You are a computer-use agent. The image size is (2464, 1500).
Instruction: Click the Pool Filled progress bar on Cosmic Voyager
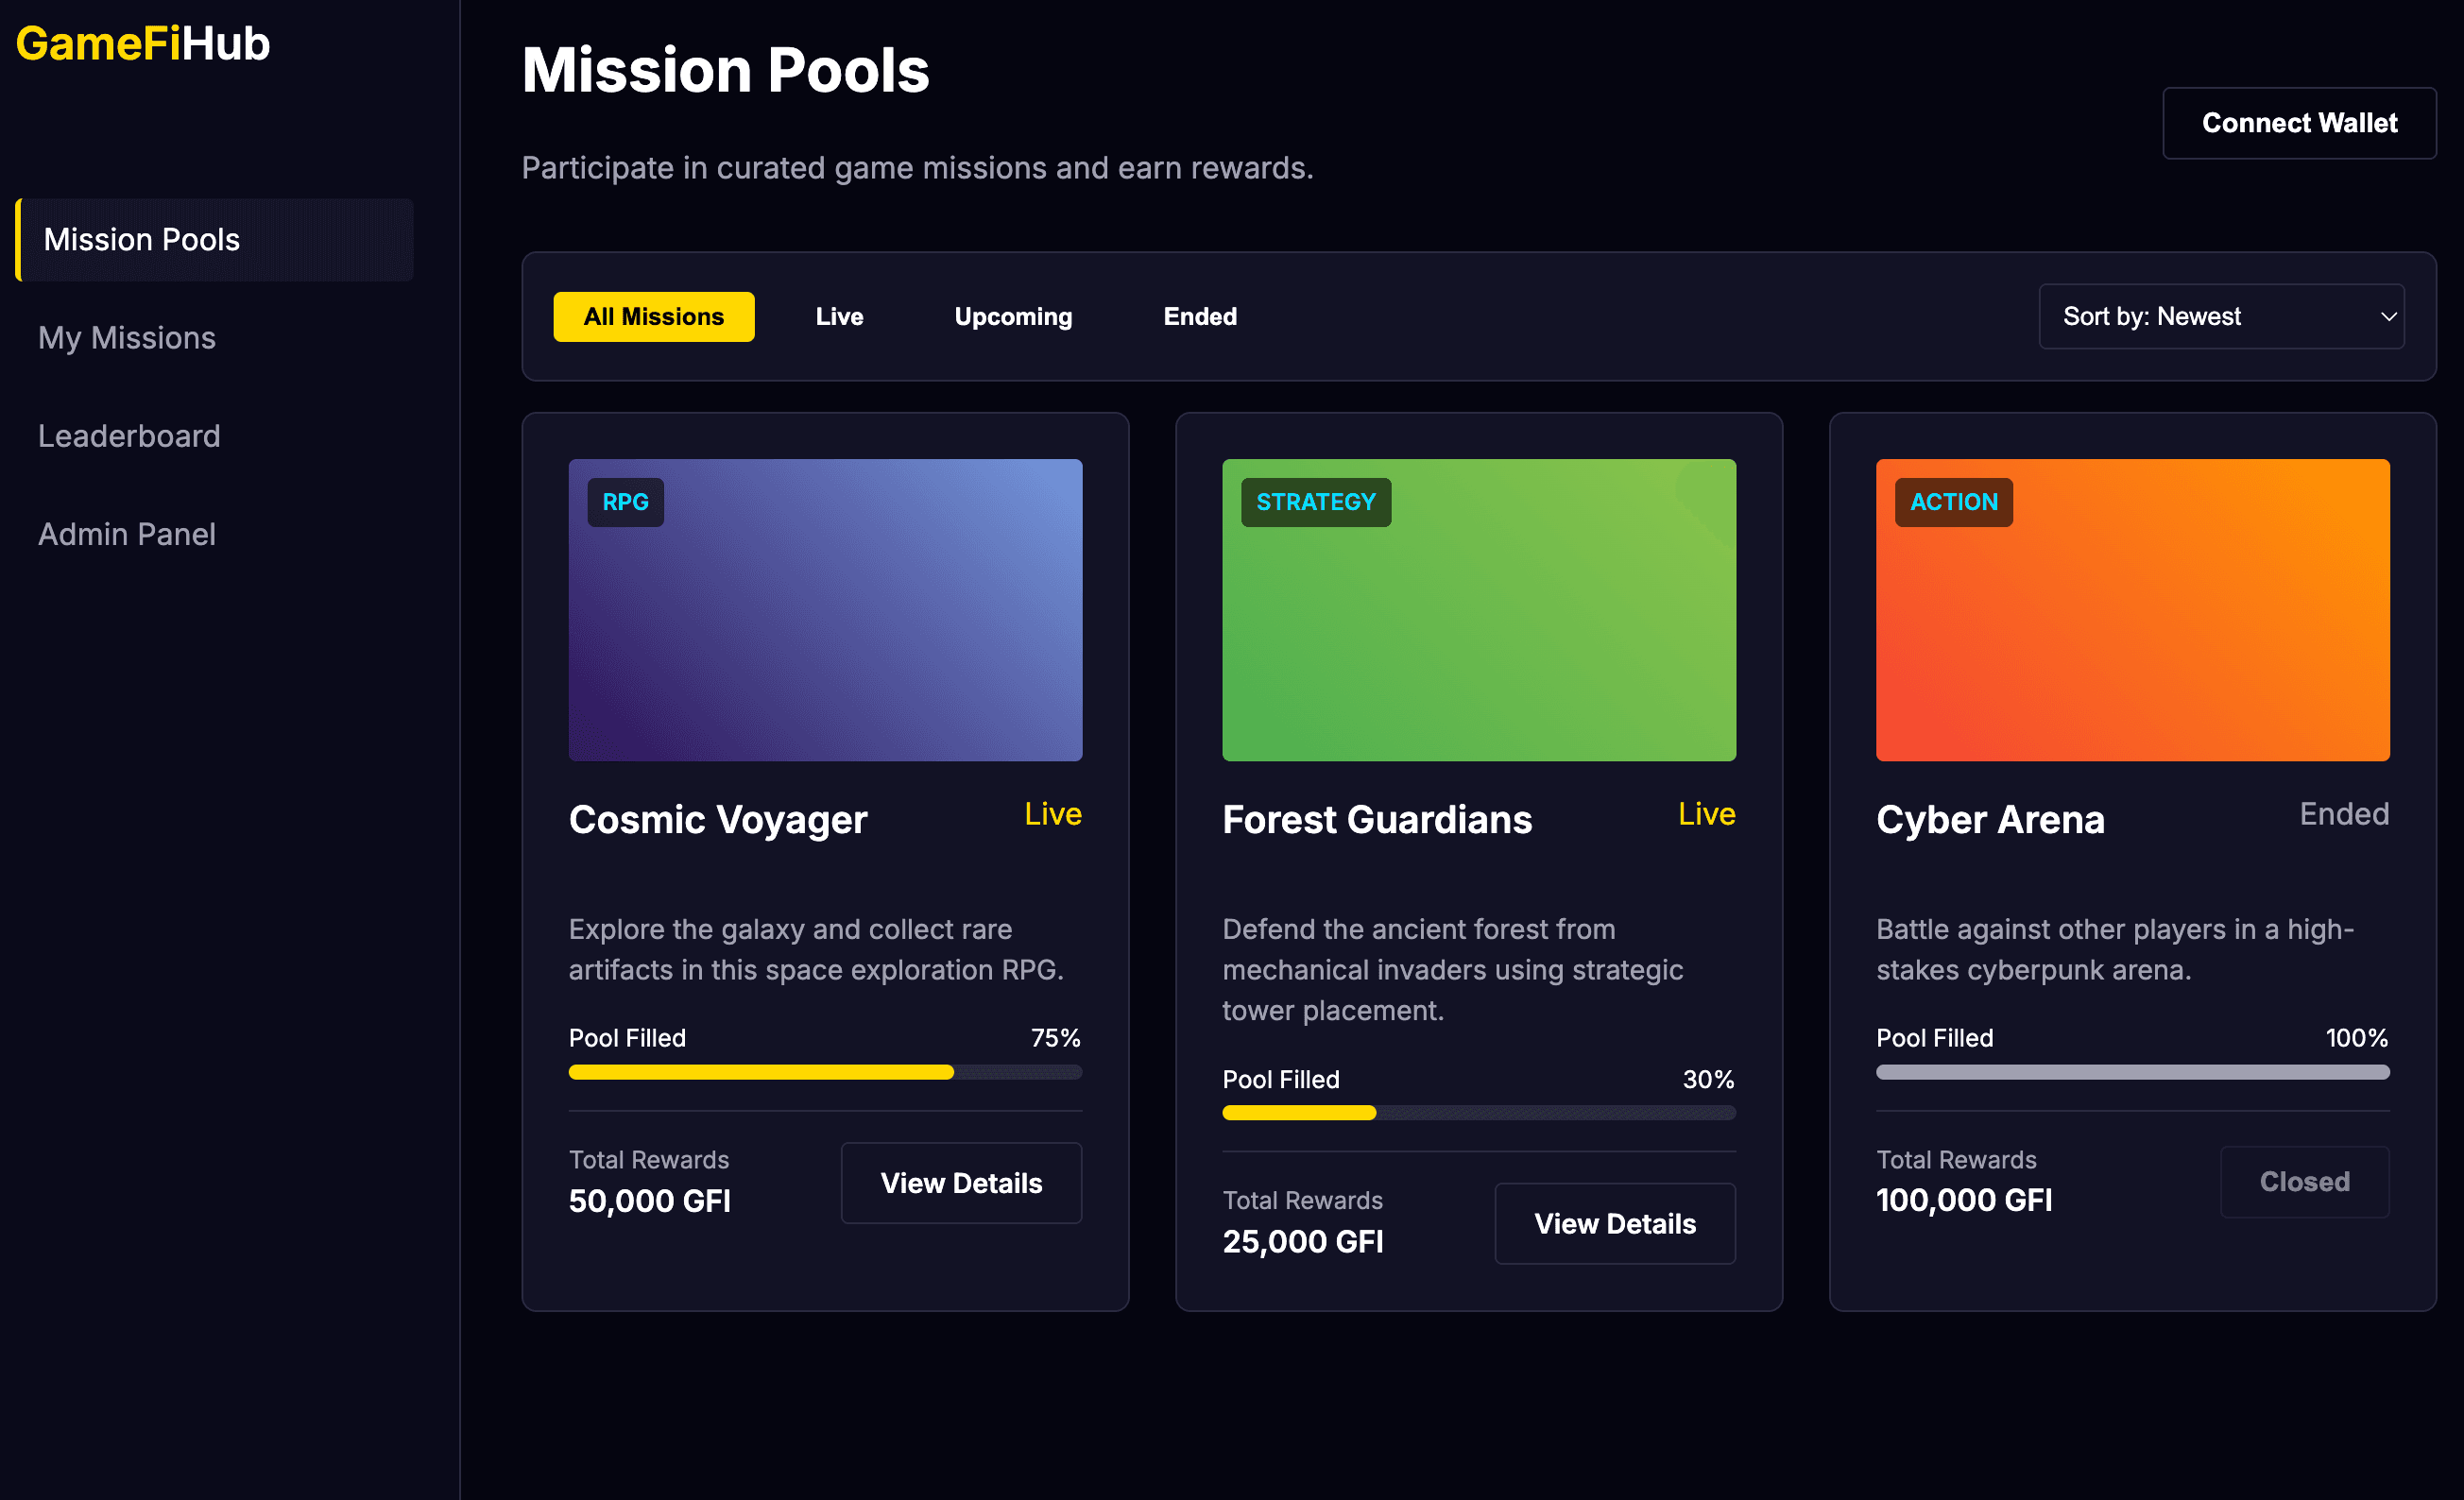824,1072
